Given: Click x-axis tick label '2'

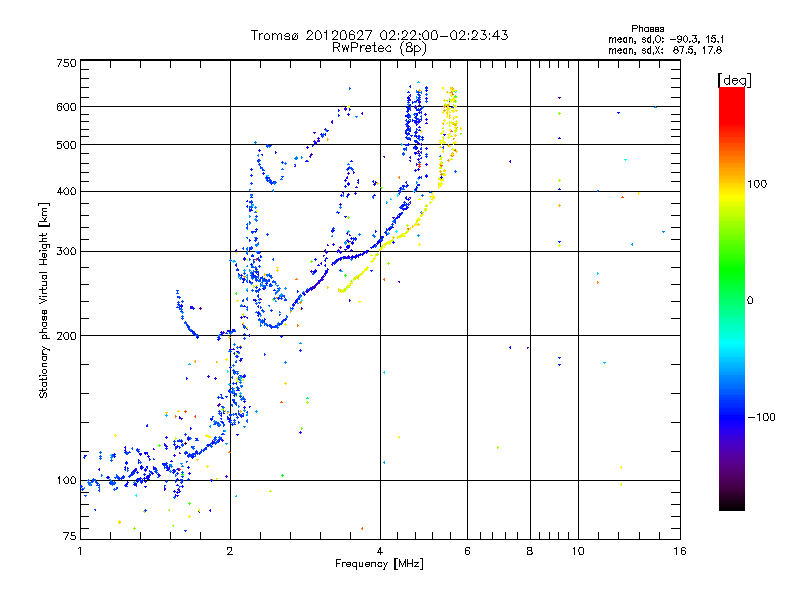Looking at the screenshot, I should (230, 551).
